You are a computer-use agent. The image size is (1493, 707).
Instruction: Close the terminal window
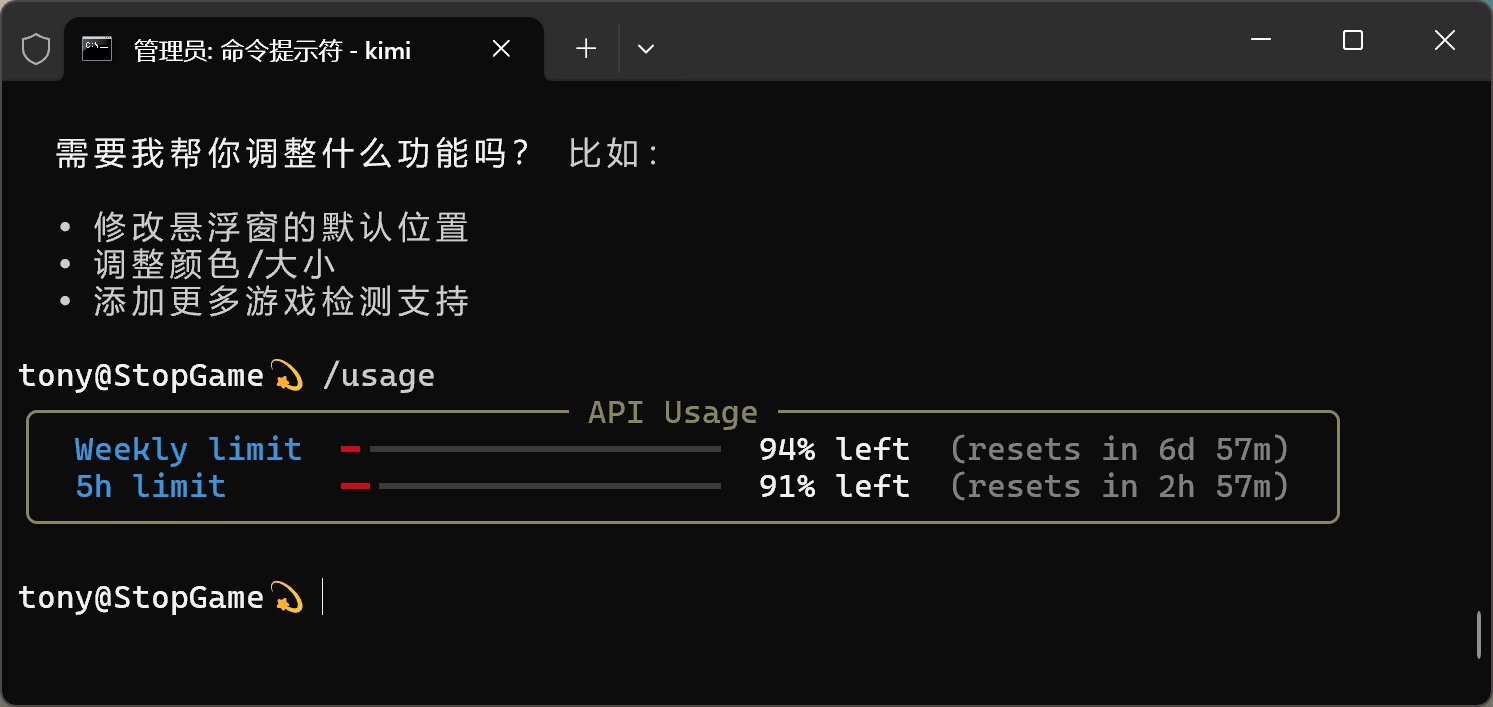point(1444,40)
